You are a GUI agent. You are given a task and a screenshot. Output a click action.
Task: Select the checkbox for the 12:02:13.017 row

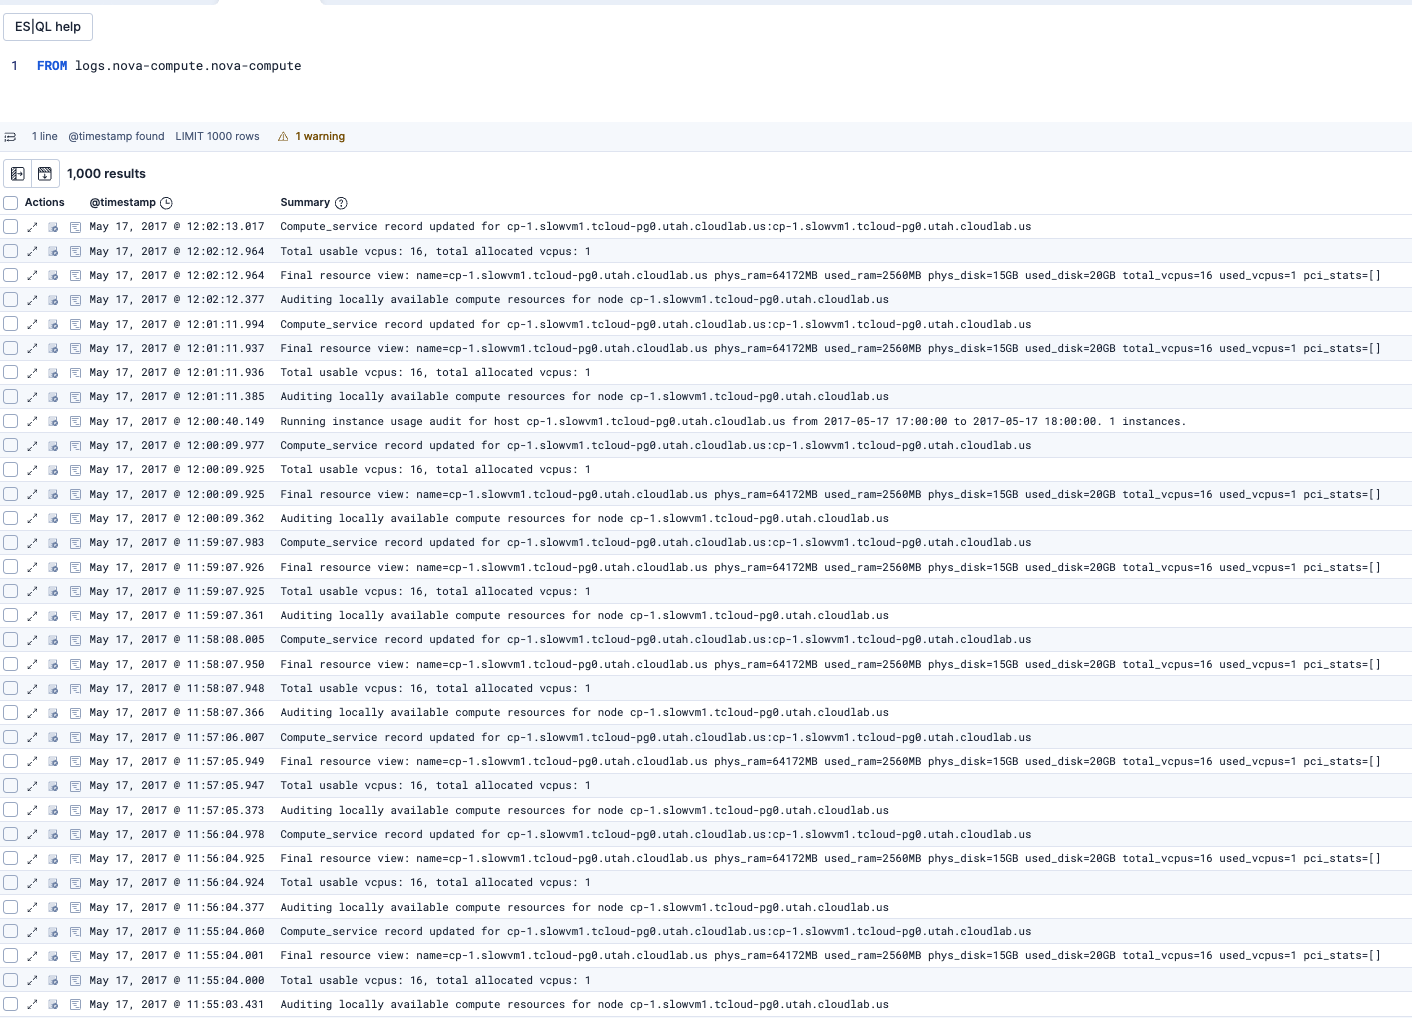11,227
